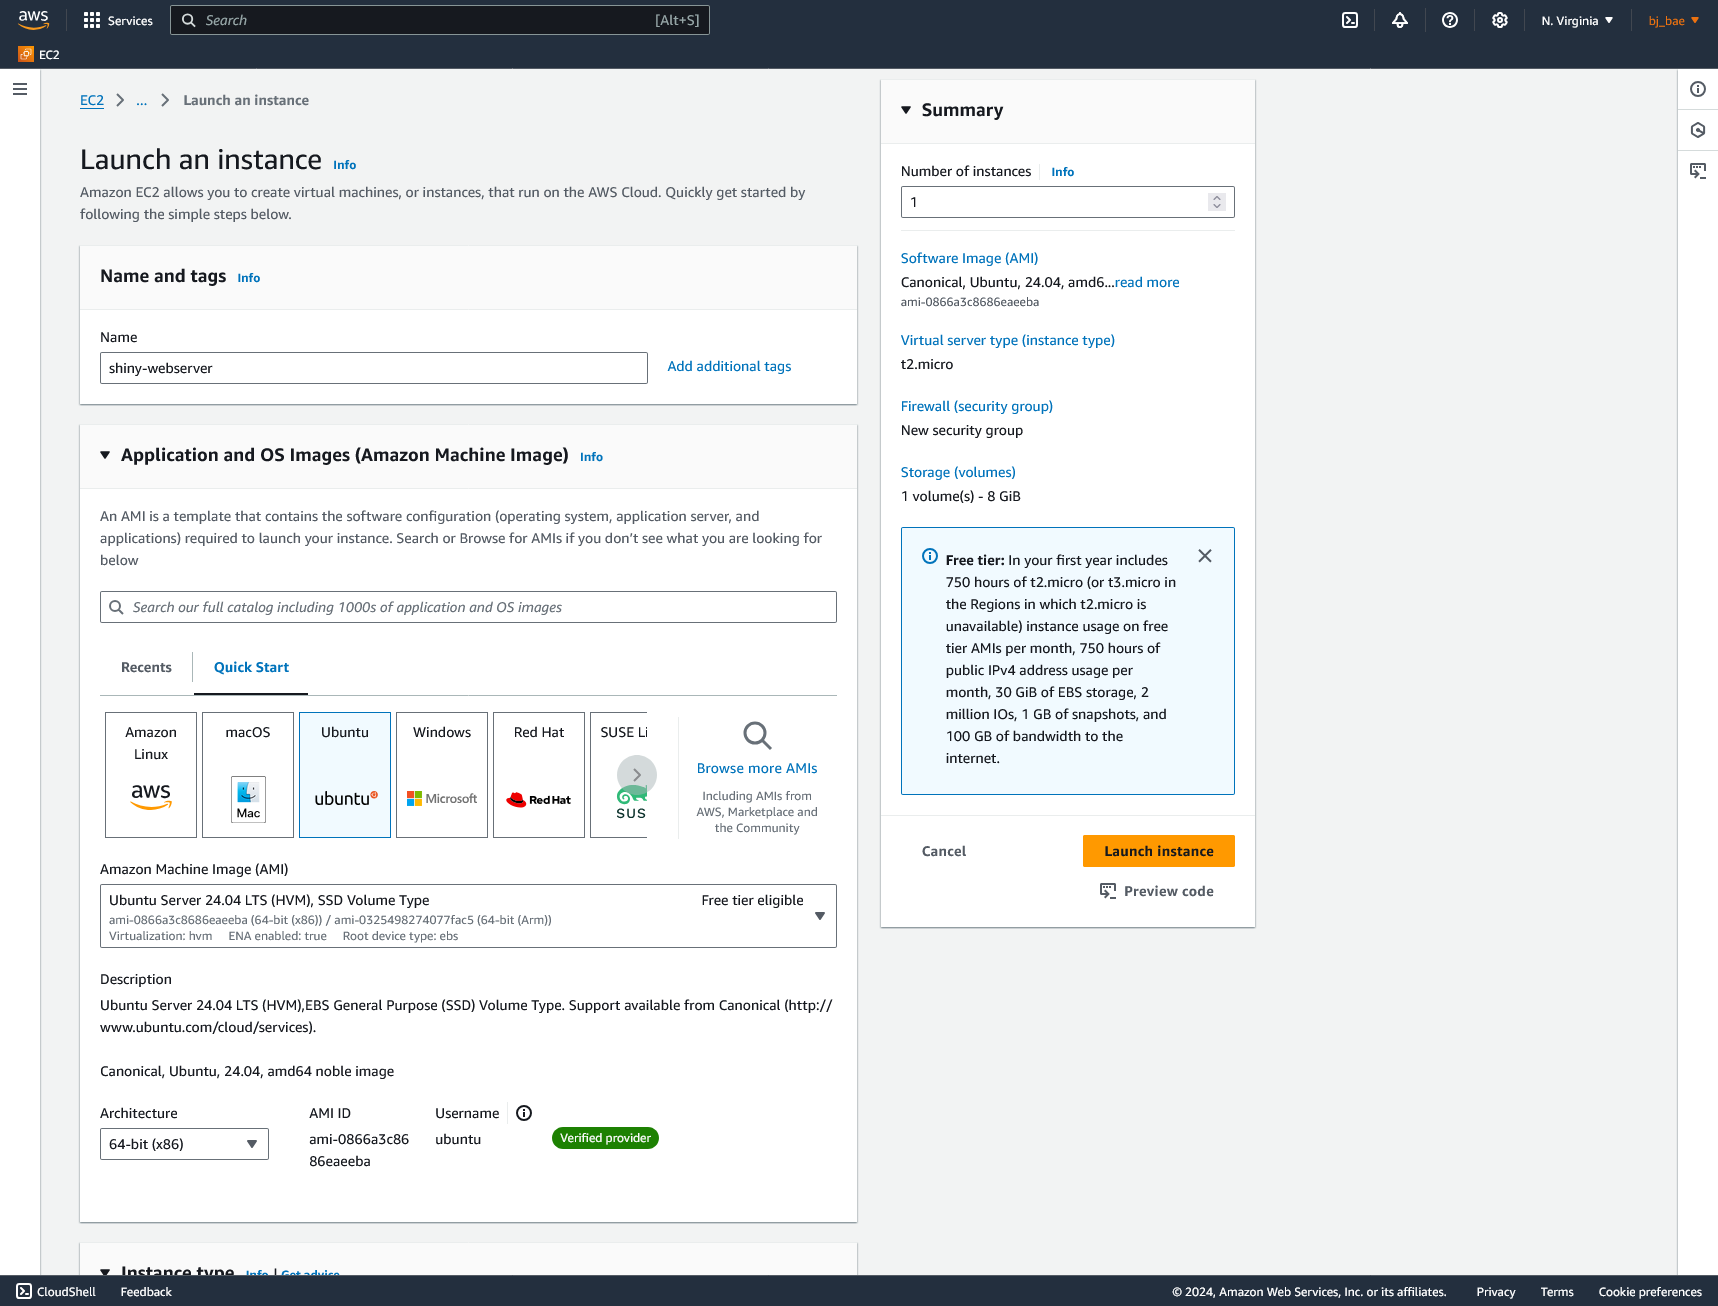1718x1306 pixels.
Task: Click the Launch instance button
Action: click(x=1158, y=850)
